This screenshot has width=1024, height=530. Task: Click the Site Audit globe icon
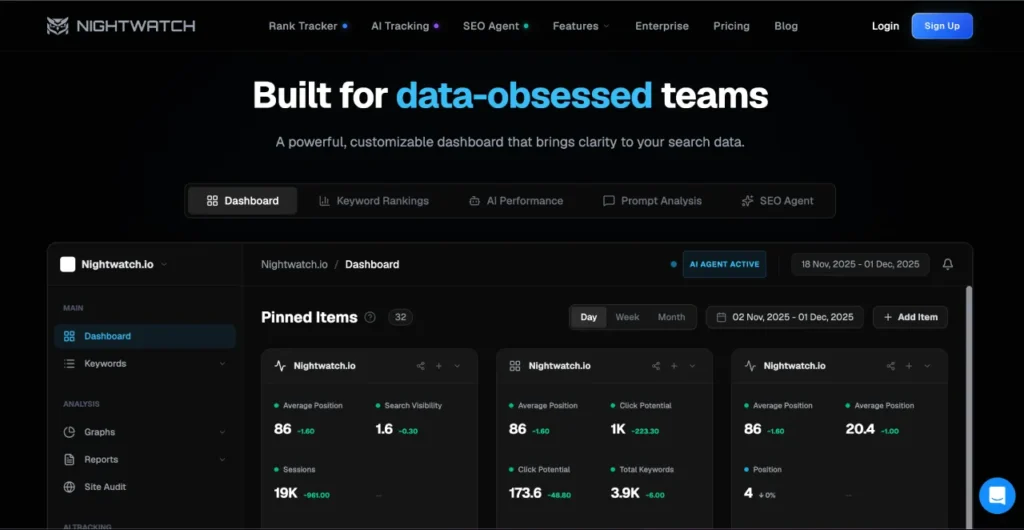point(69,487)
